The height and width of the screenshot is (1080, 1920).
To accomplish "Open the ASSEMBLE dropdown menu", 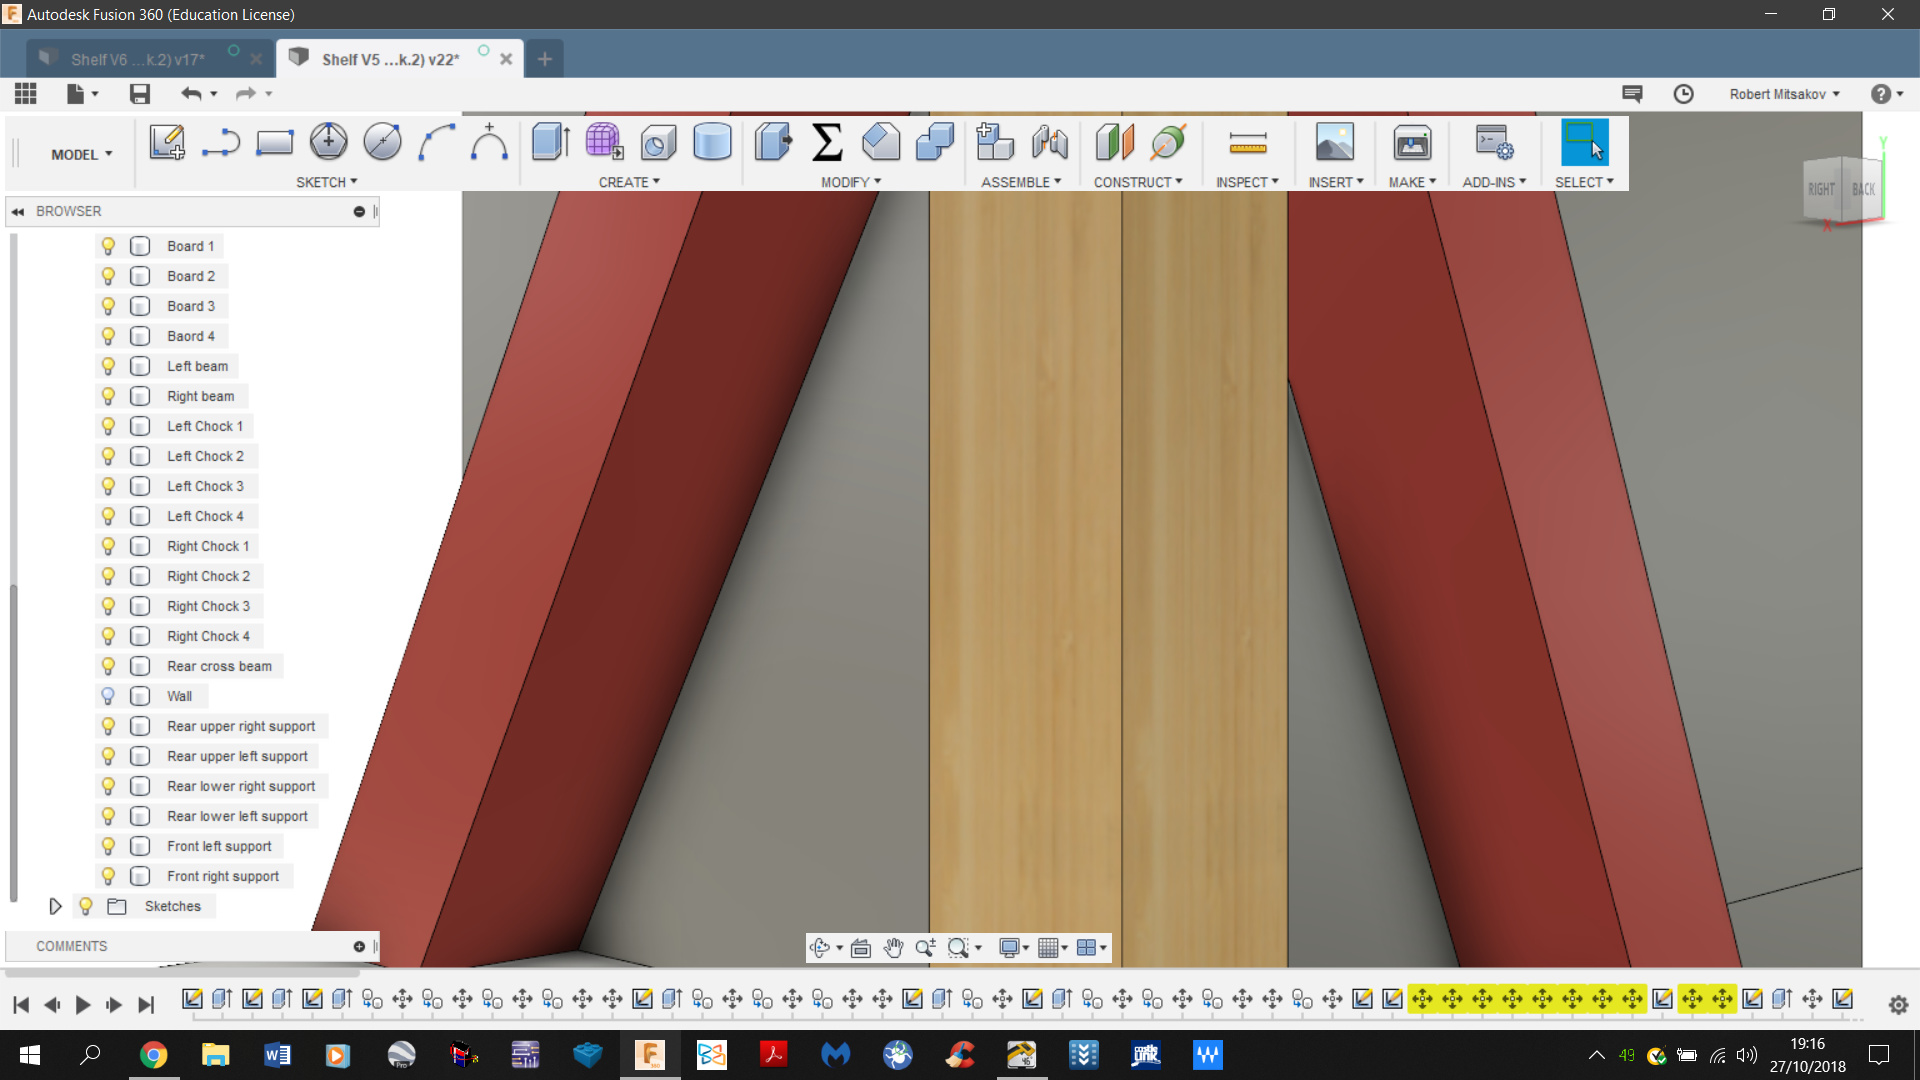I will (1021, 182).
